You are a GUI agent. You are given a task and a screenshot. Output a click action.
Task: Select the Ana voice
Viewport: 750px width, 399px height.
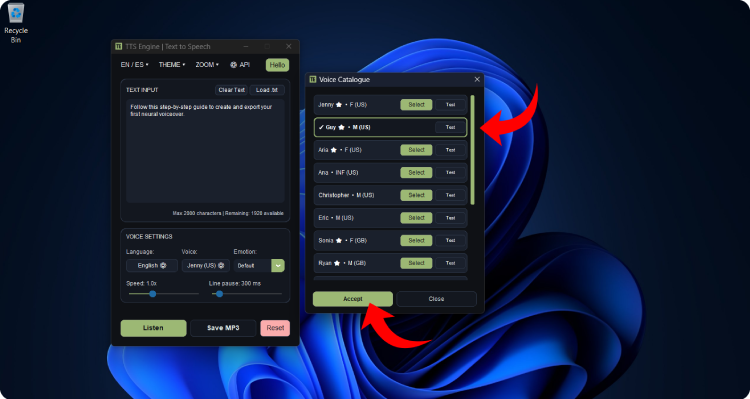pos(416,173)
